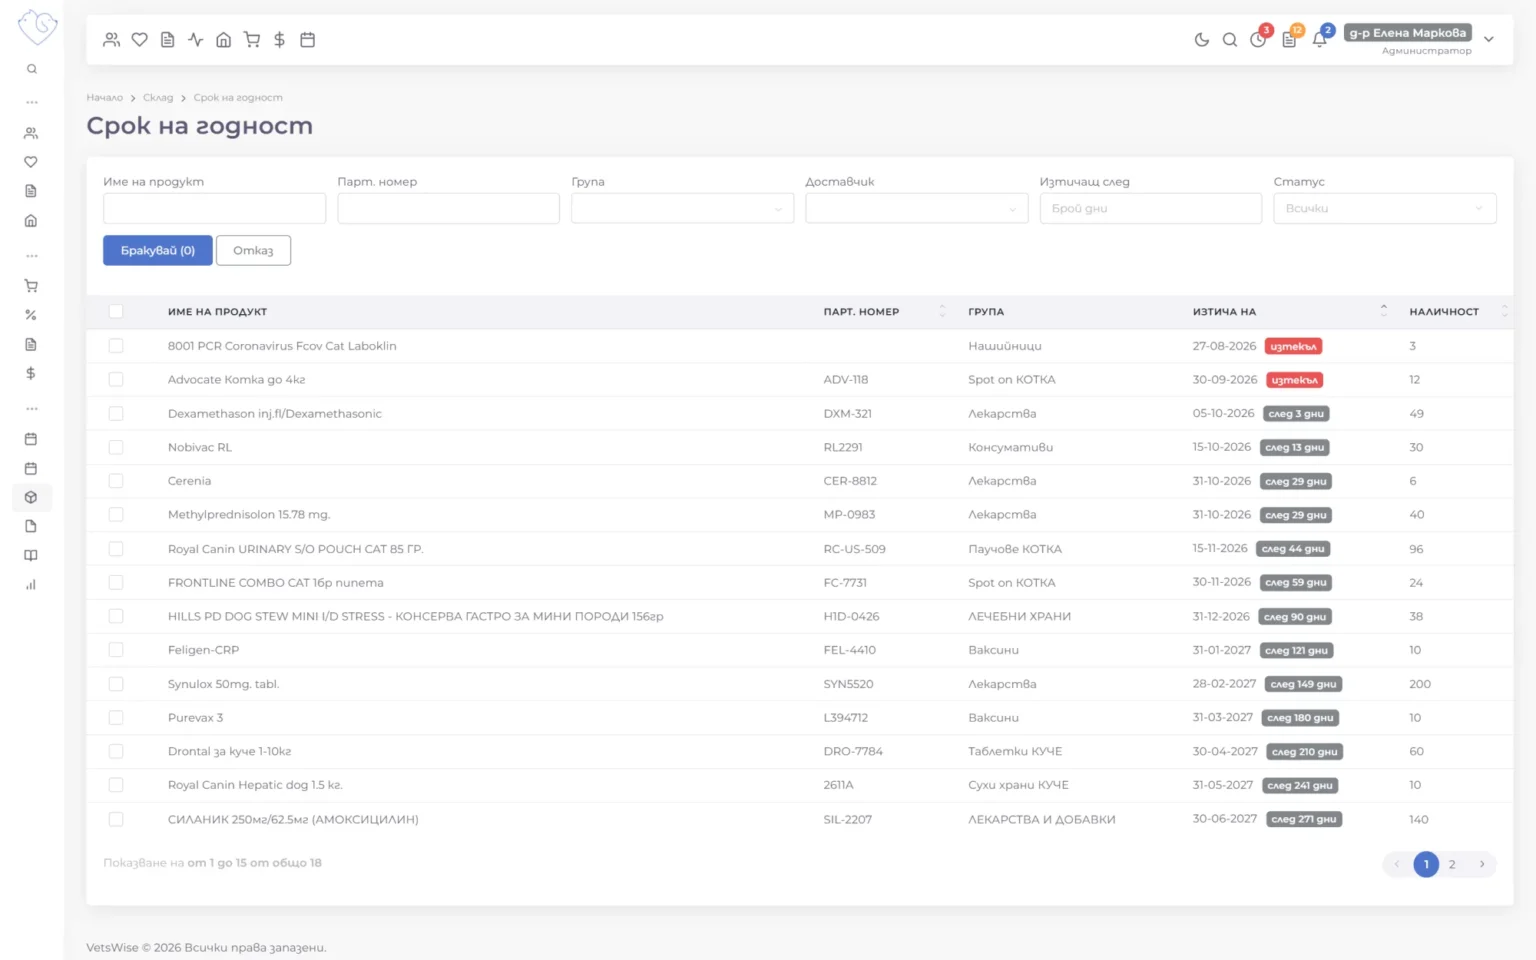Screen dimensions: 1536x960
Task: Open the open-book icon in left sidebar
Action: [x=31, y=556]
